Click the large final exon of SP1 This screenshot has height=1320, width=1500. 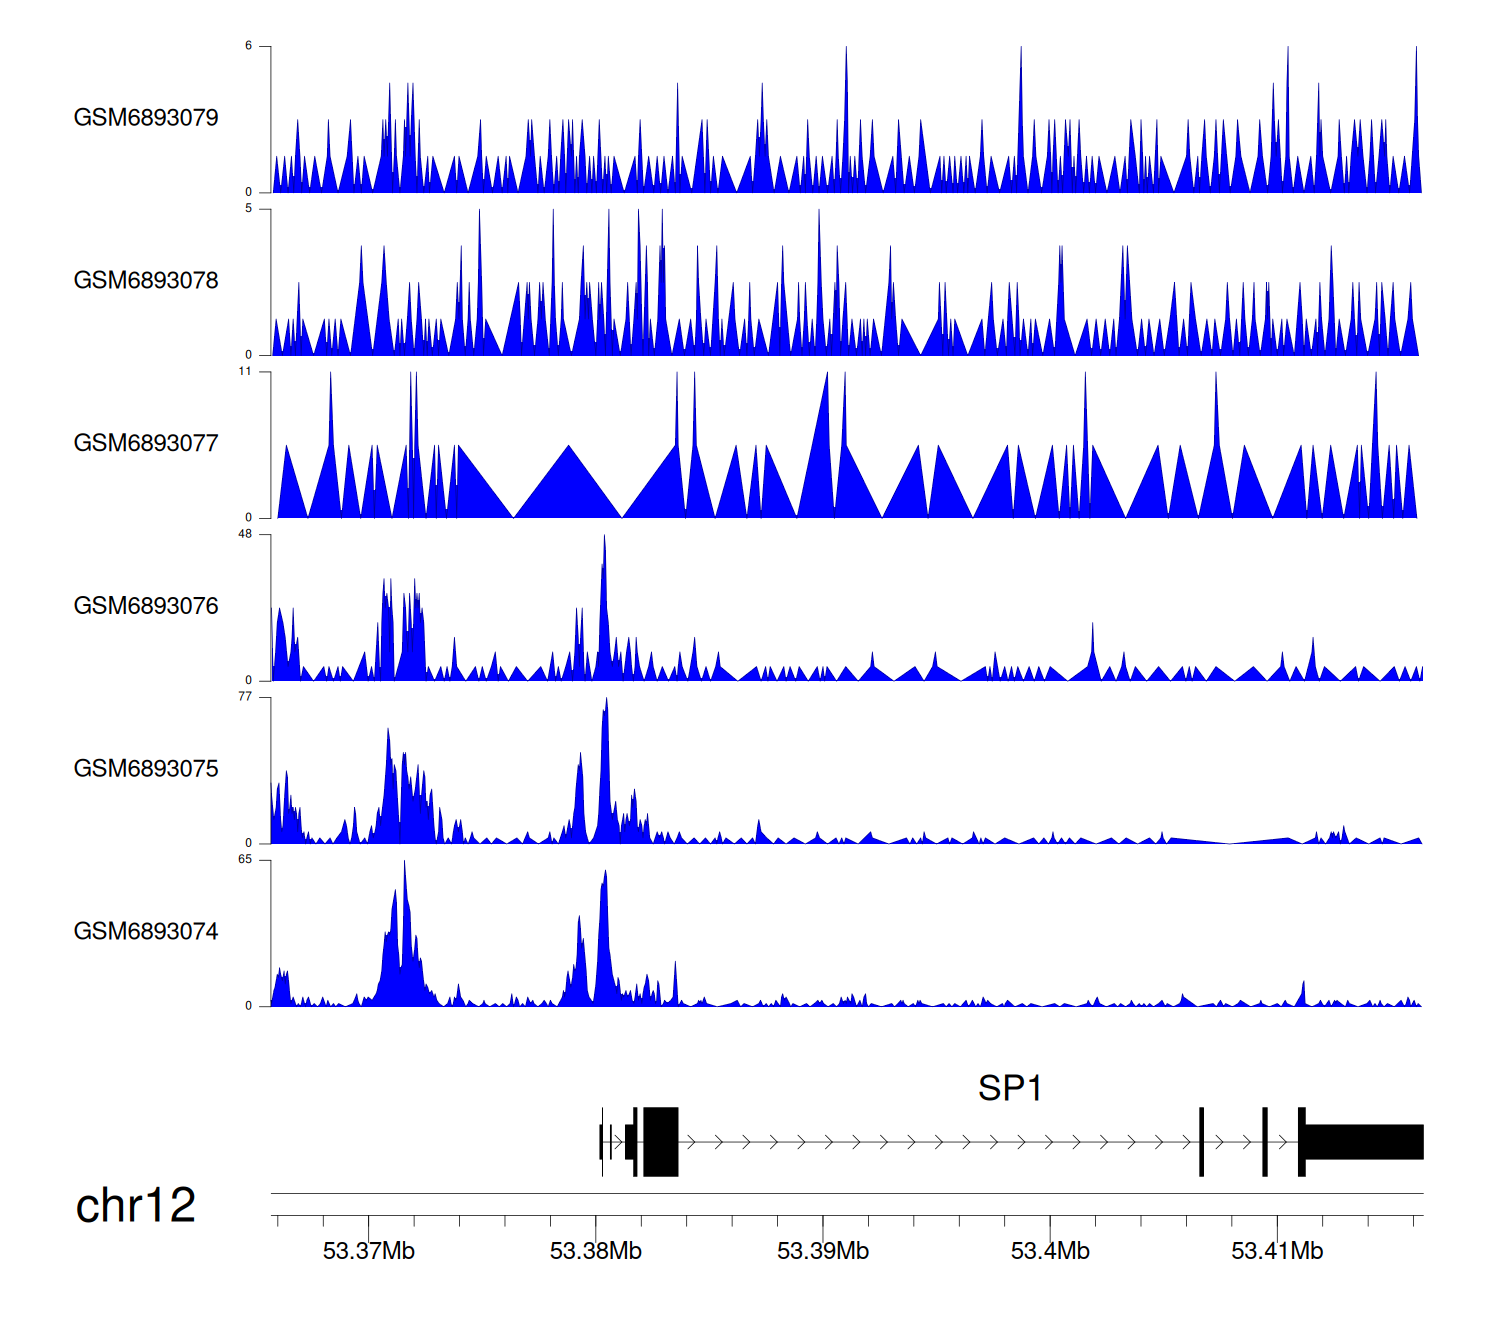pos(1364,1142)
